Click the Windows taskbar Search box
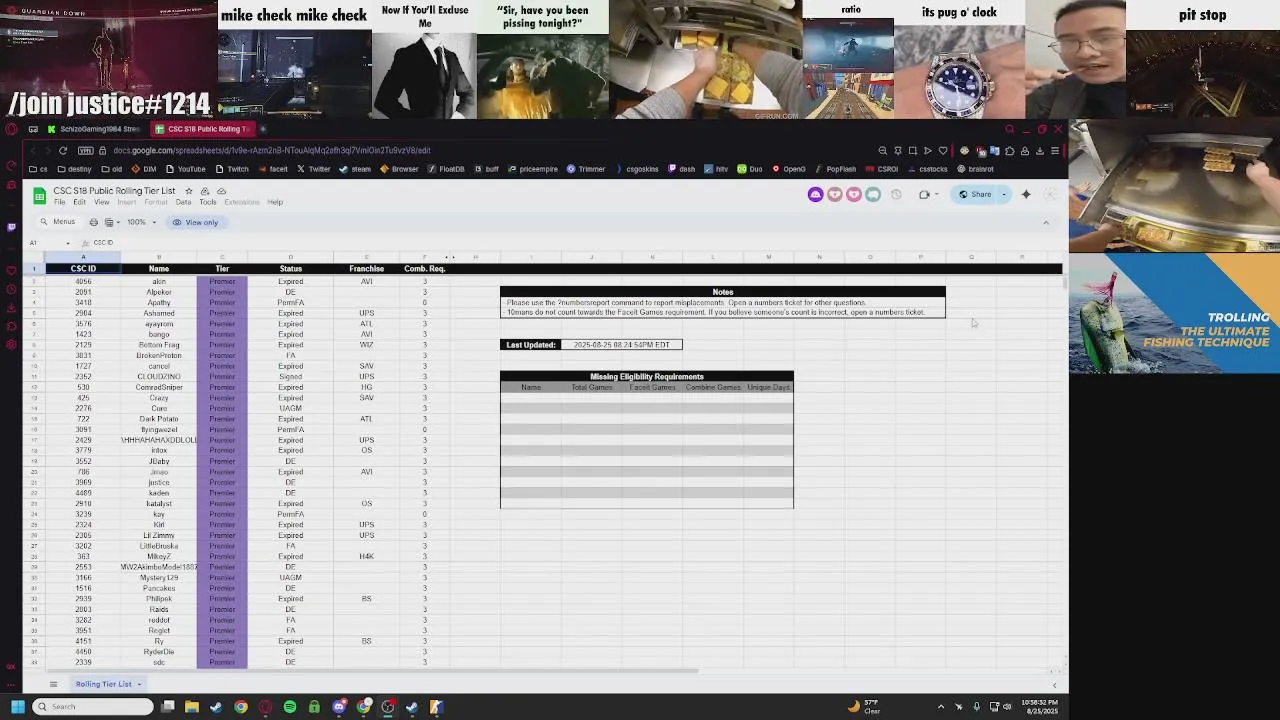This screenshot has width=1280, height=720. tap(92, 707)
